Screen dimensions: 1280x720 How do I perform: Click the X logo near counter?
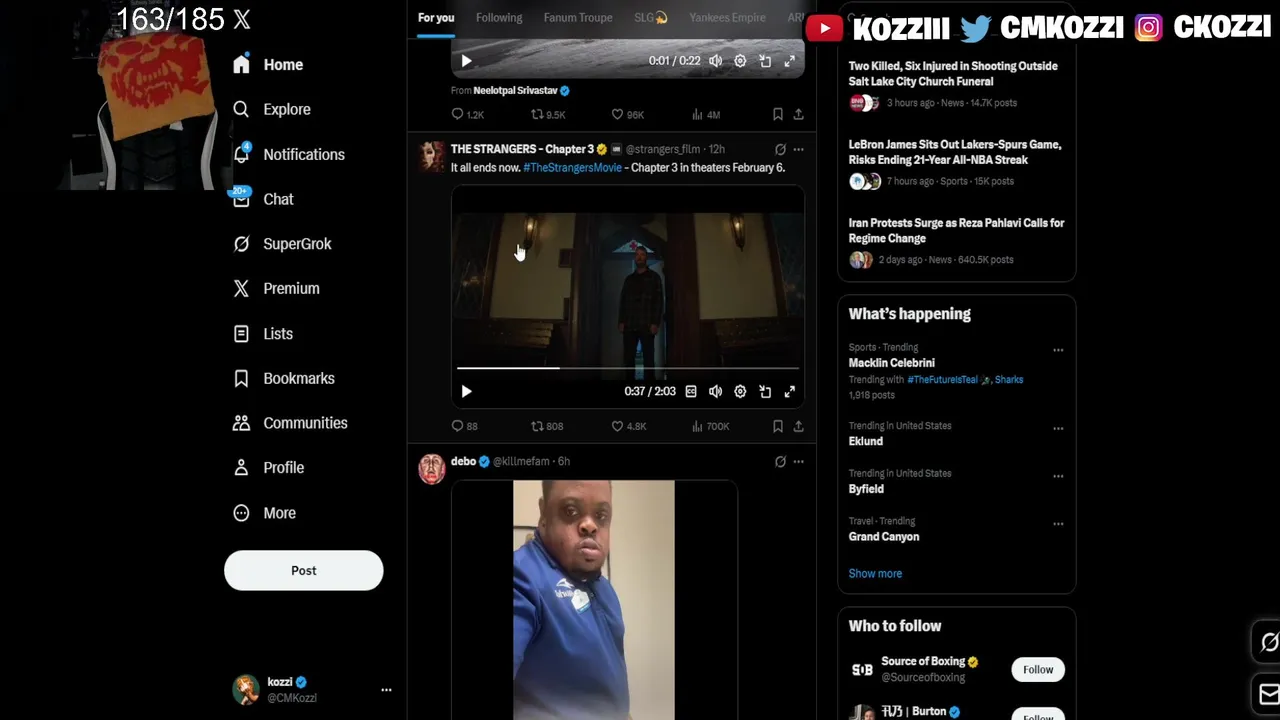click(242, 19)
